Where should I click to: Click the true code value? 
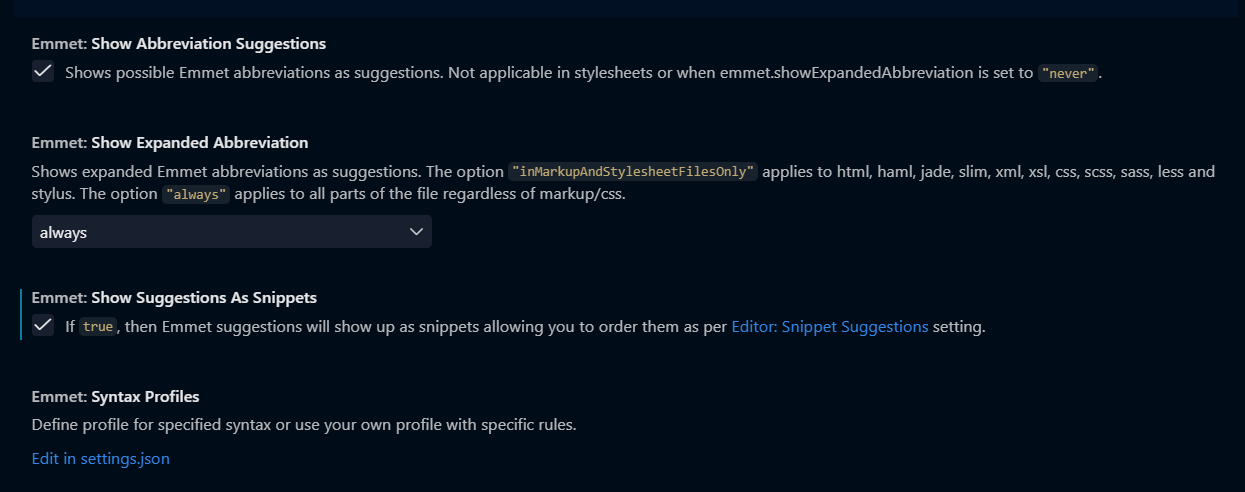pyautogui.click(x=98, y=326)
